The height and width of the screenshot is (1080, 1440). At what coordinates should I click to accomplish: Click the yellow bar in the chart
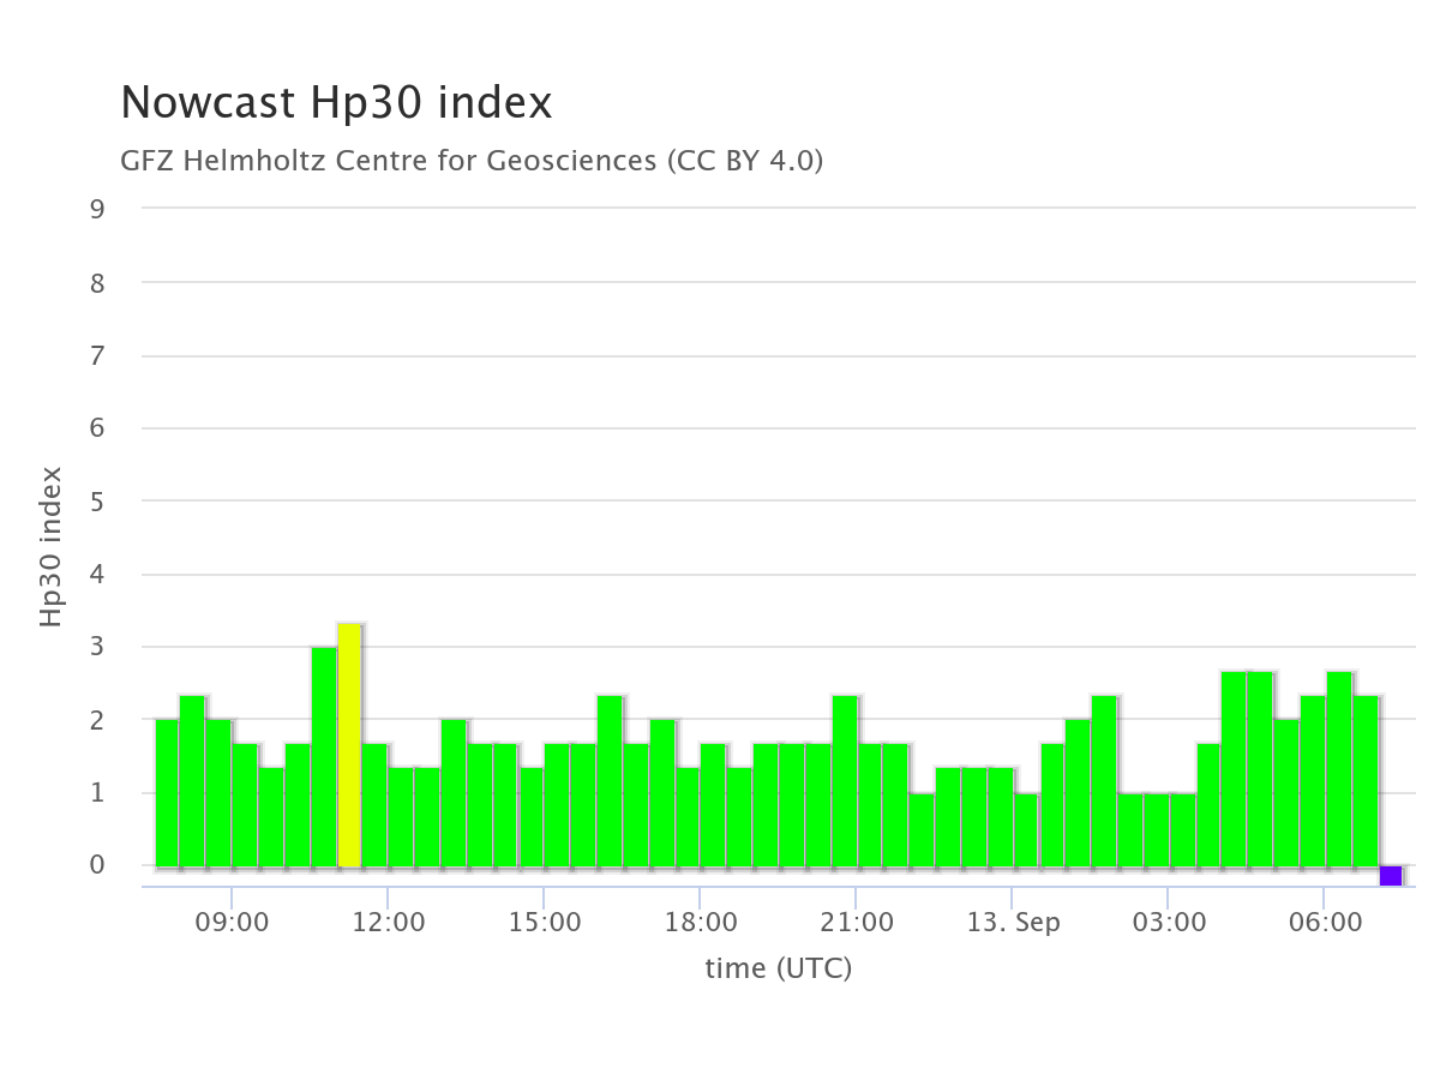pyautogui.click(x=349, y=745)
